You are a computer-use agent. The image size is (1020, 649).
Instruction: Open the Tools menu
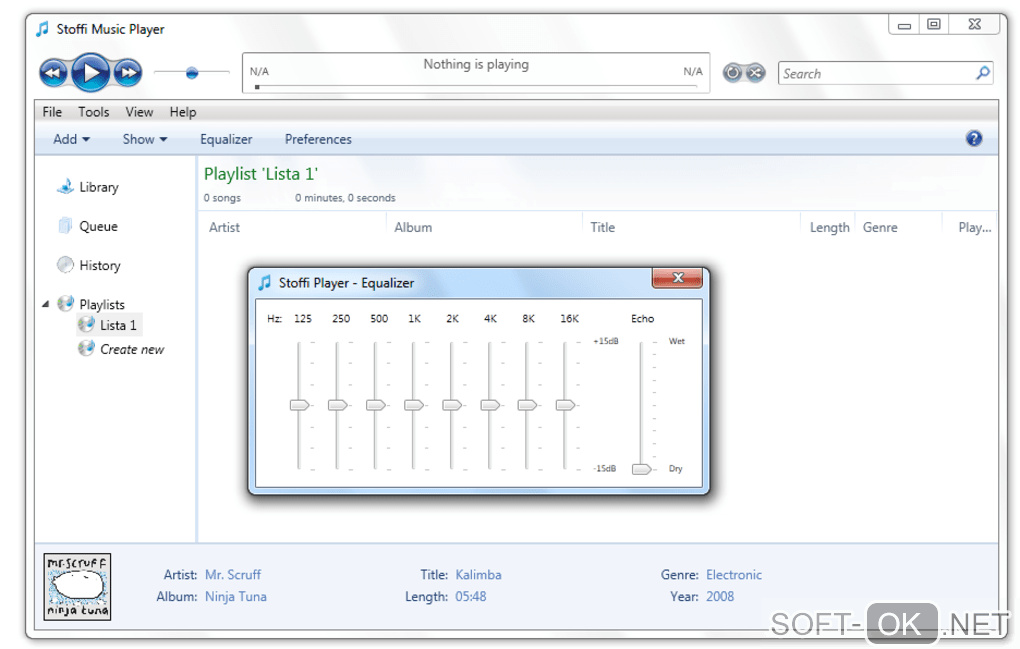point(94,112)
